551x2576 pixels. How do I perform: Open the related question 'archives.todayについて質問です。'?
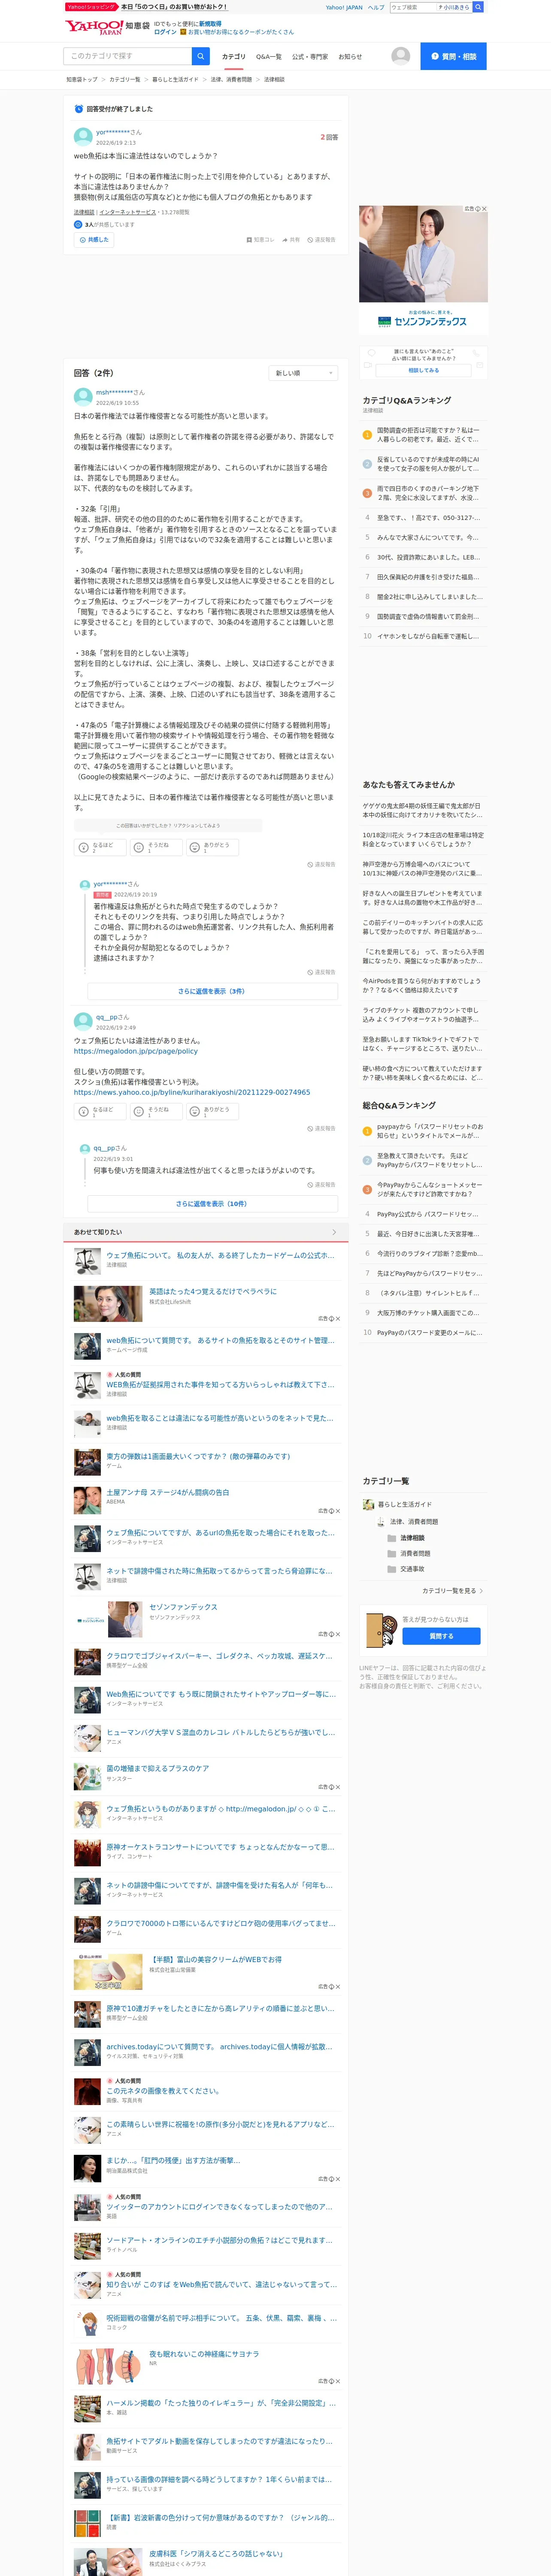(220, 2046)
